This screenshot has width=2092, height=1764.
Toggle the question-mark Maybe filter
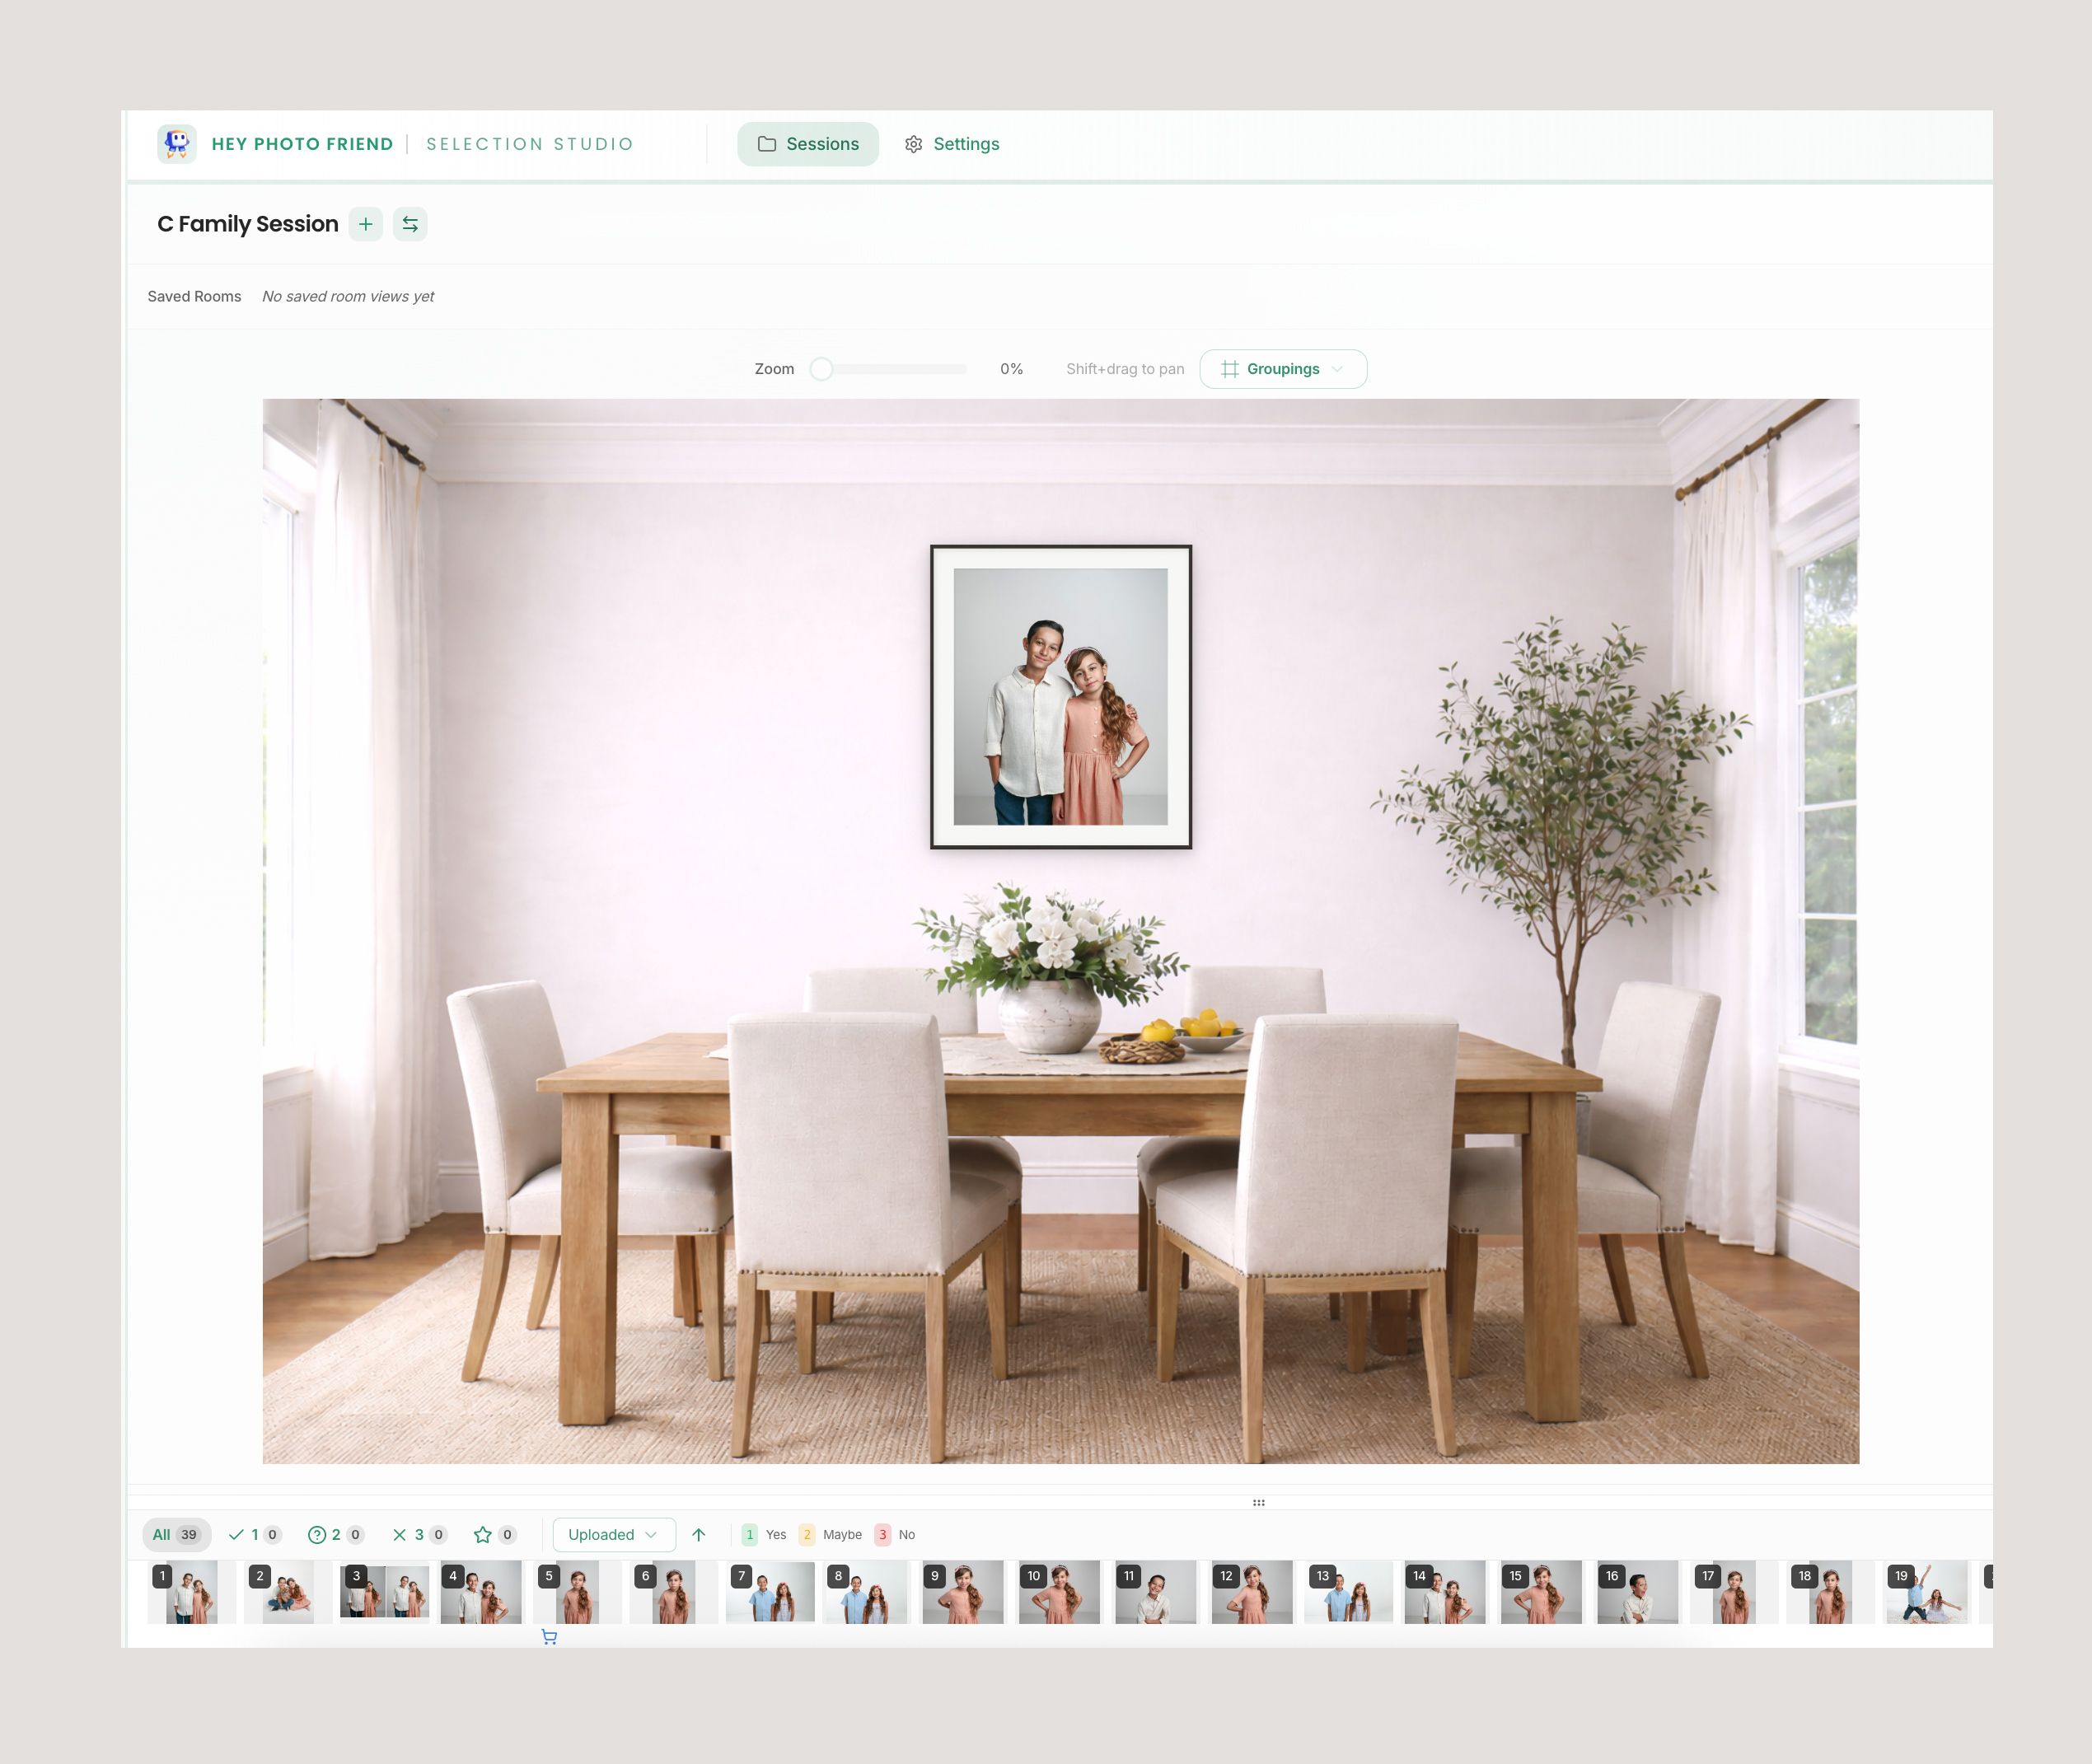point(335,1534)
